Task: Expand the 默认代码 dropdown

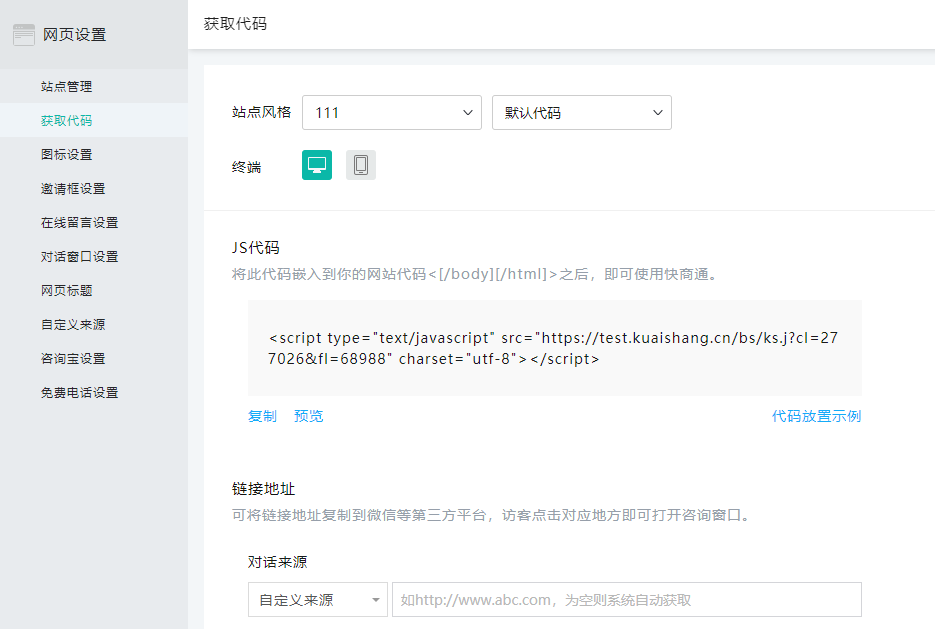Action: (581, 113)
